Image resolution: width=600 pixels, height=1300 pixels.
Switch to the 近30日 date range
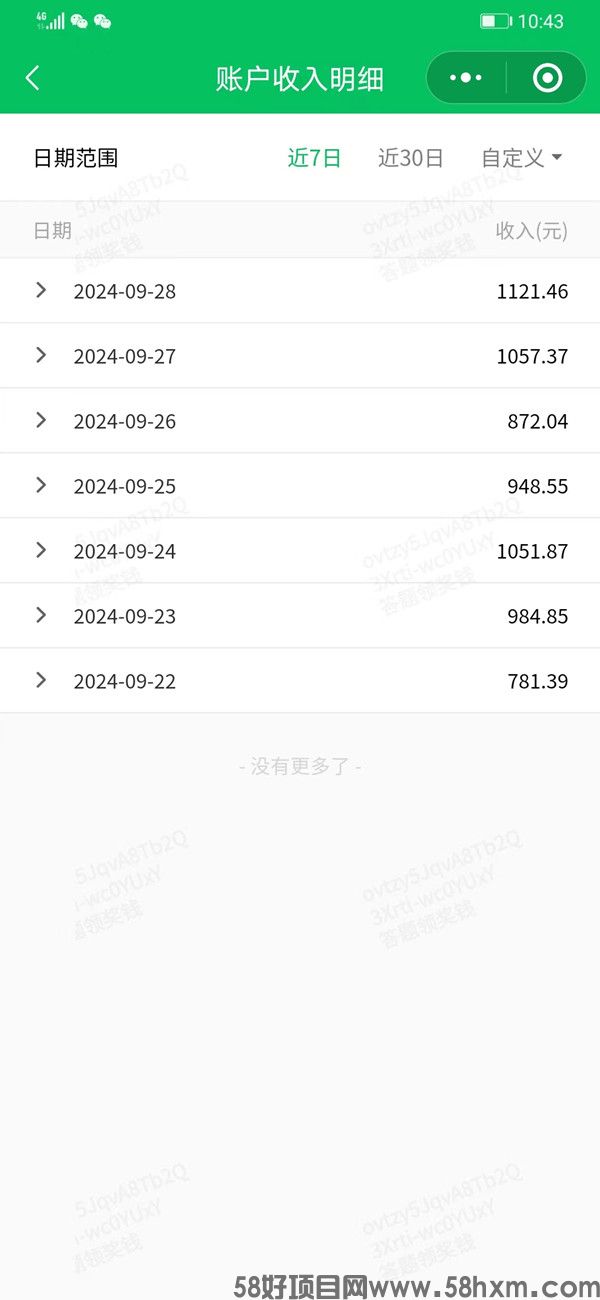(410, 158)
